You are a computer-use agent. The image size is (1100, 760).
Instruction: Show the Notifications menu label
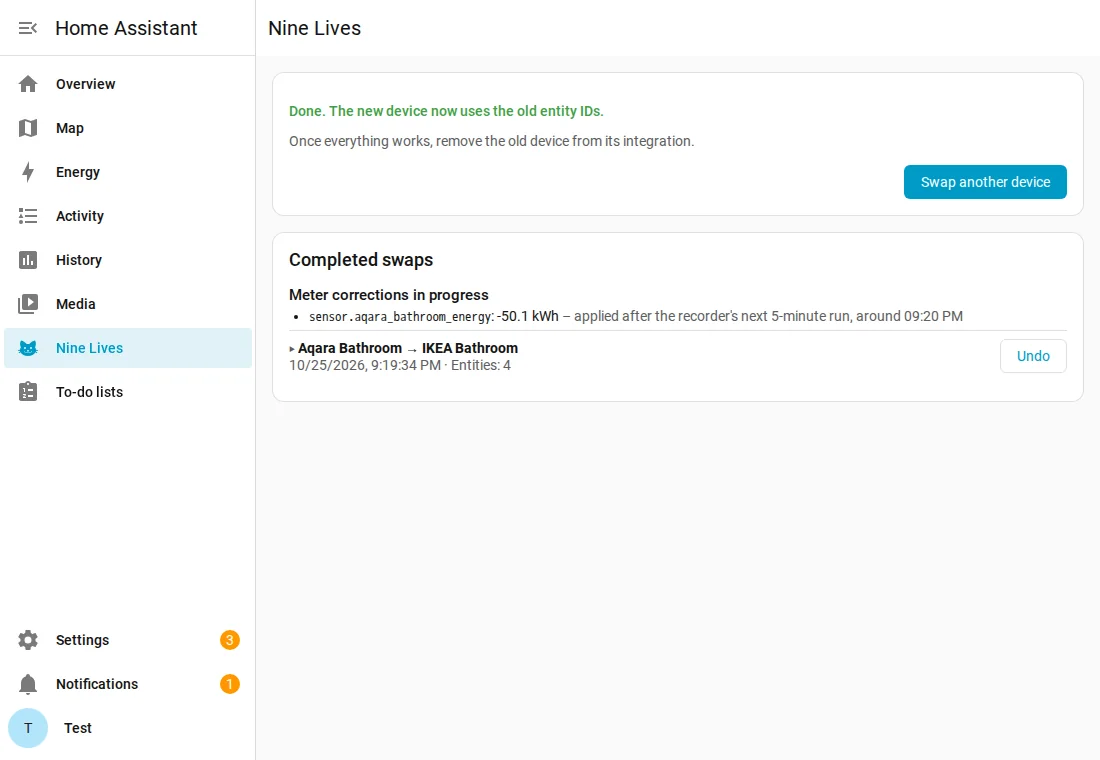click(97, 684)
